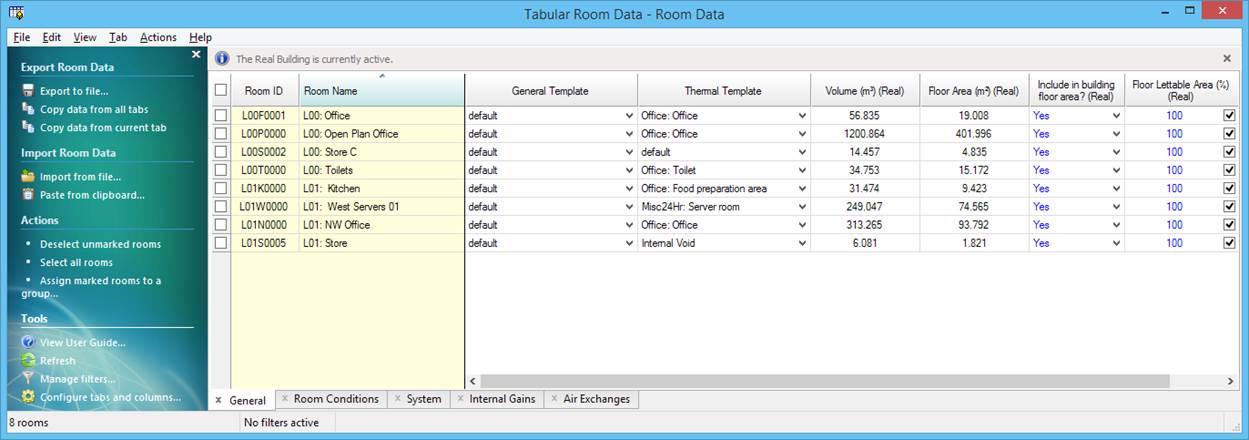Viewport: 1249px width, 440px height.
Task: Open the Help menu
Action: click(x=200, y=37)
